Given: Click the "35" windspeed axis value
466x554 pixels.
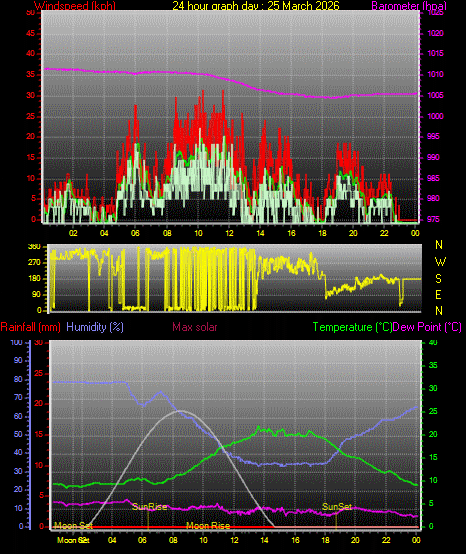Looking at the screenshot, I should (31, 75).
